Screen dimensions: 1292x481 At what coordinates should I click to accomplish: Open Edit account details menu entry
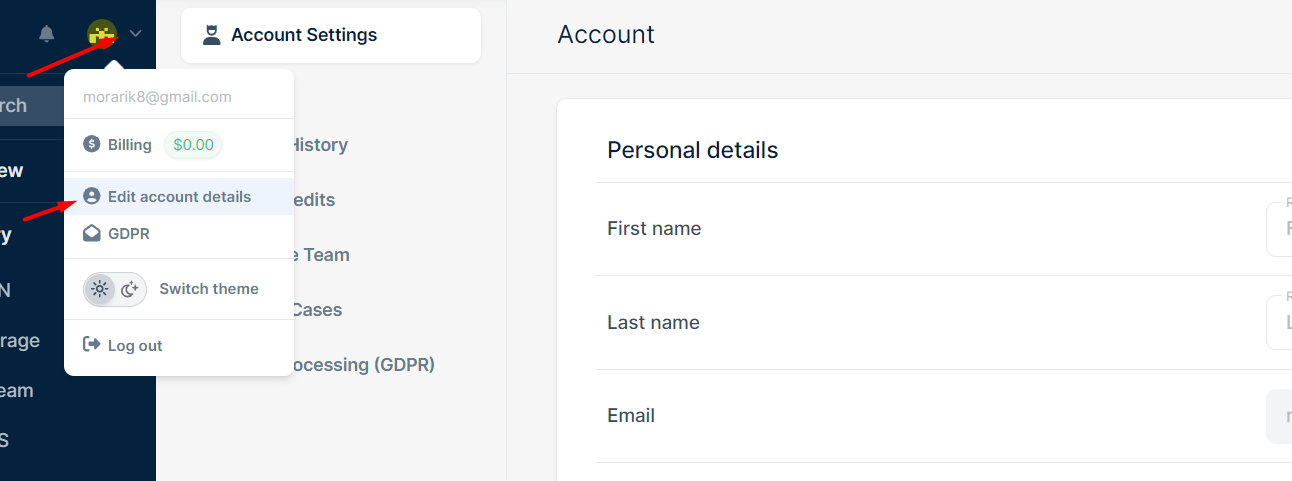179,196
